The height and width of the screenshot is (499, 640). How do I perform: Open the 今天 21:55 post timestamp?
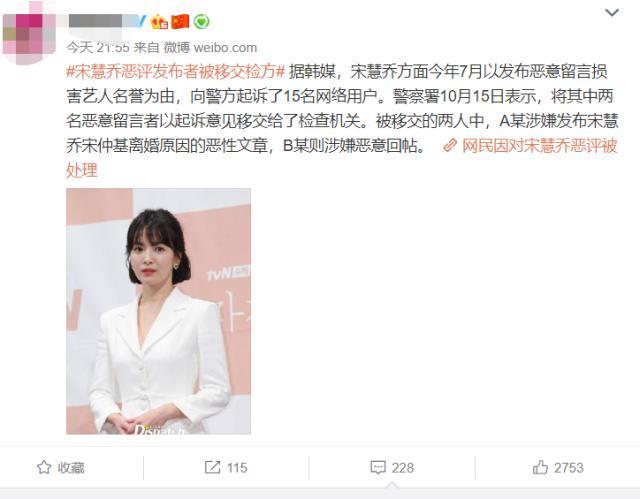pos(98,48)
